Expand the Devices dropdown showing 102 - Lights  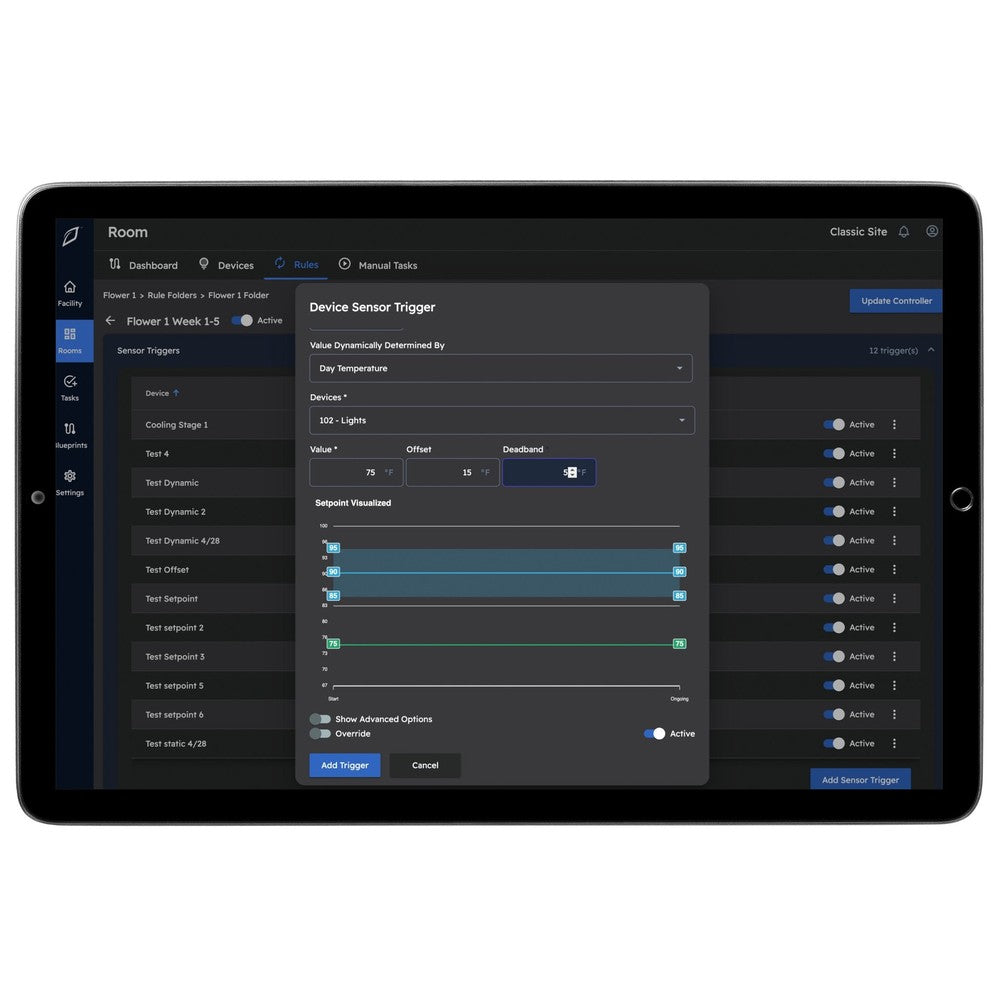coord(502,420)
